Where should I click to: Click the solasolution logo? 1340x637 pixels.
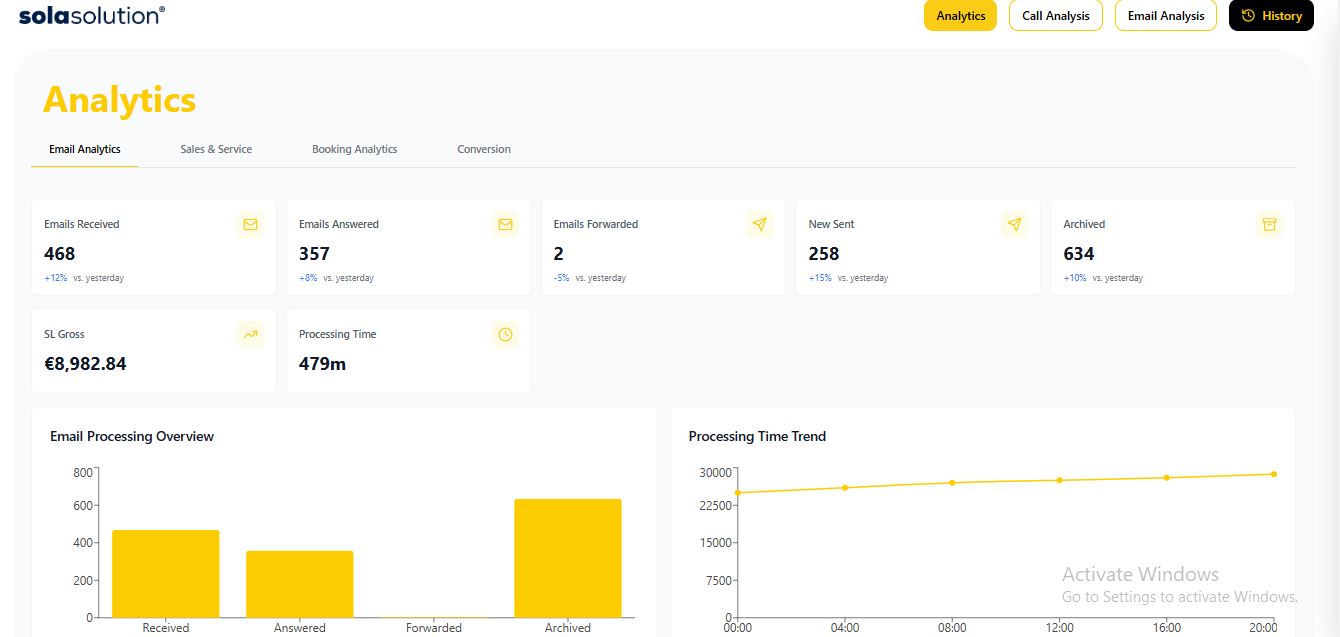pyautogui.click(x=92, y=15)
